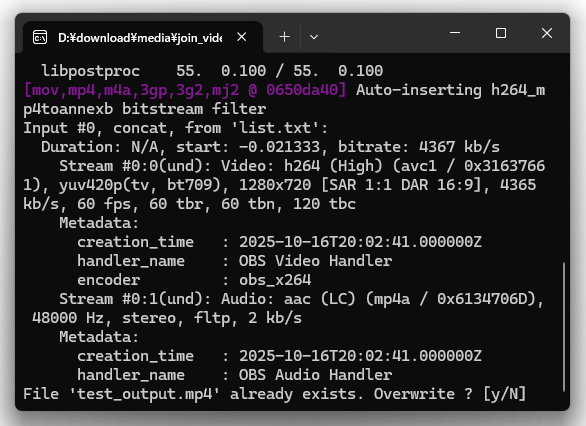Open a new terminal tab
The height and width of the screenshot is (426, 586).
[284, 37]
